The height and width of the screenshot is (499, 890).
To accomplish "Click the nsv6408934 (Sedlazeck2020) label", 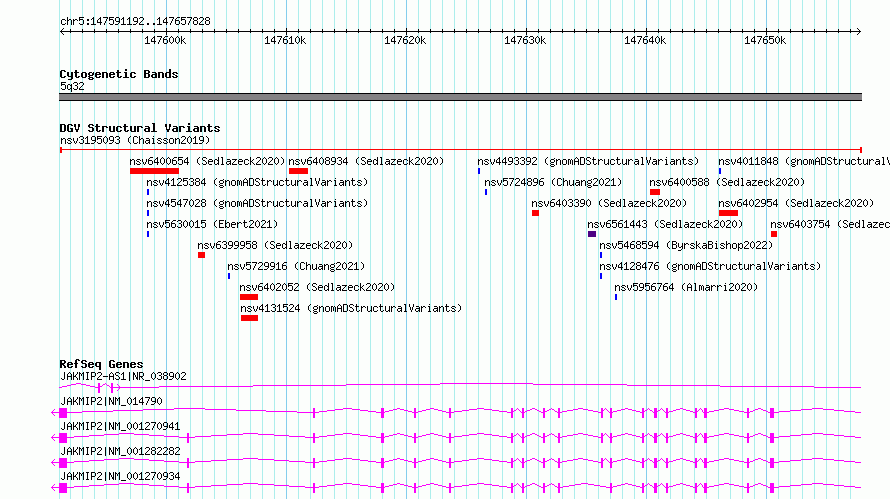I will coord(366,161).
